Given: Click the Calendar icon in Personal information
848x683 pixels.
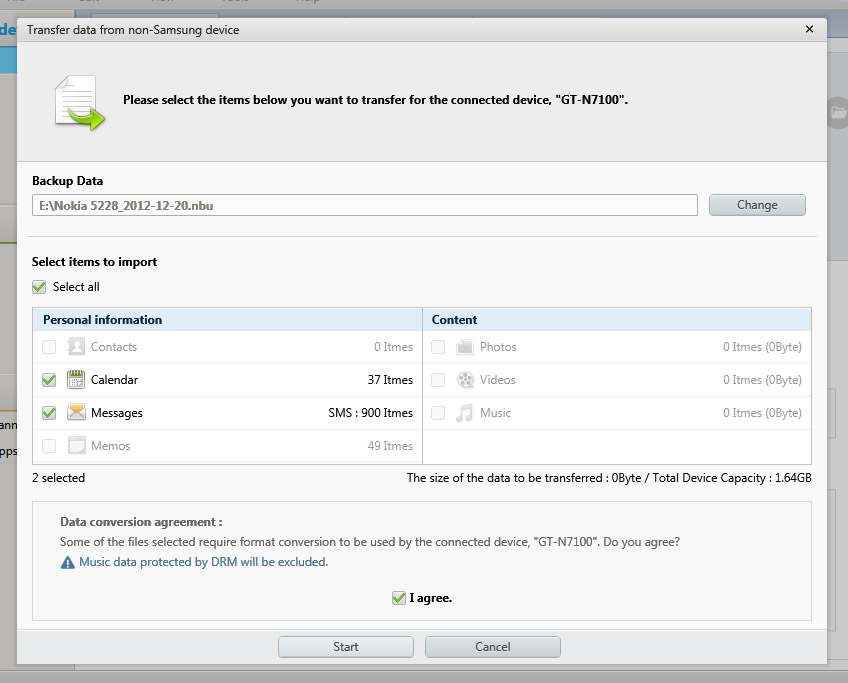Looking at the screenshot, I should (x=76, y=380).
